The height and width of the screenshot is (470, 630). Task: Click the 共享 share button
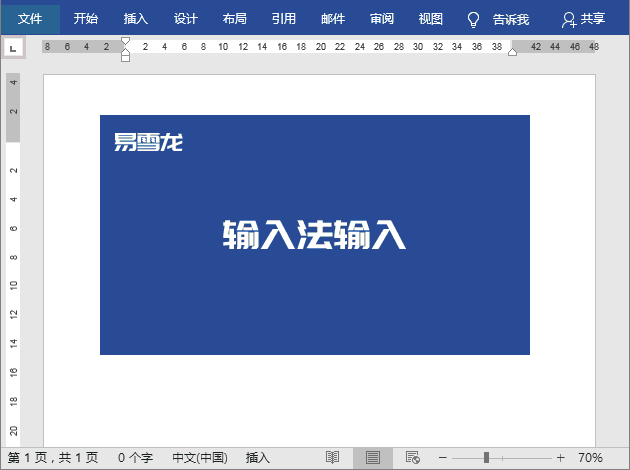coord(584,19)
